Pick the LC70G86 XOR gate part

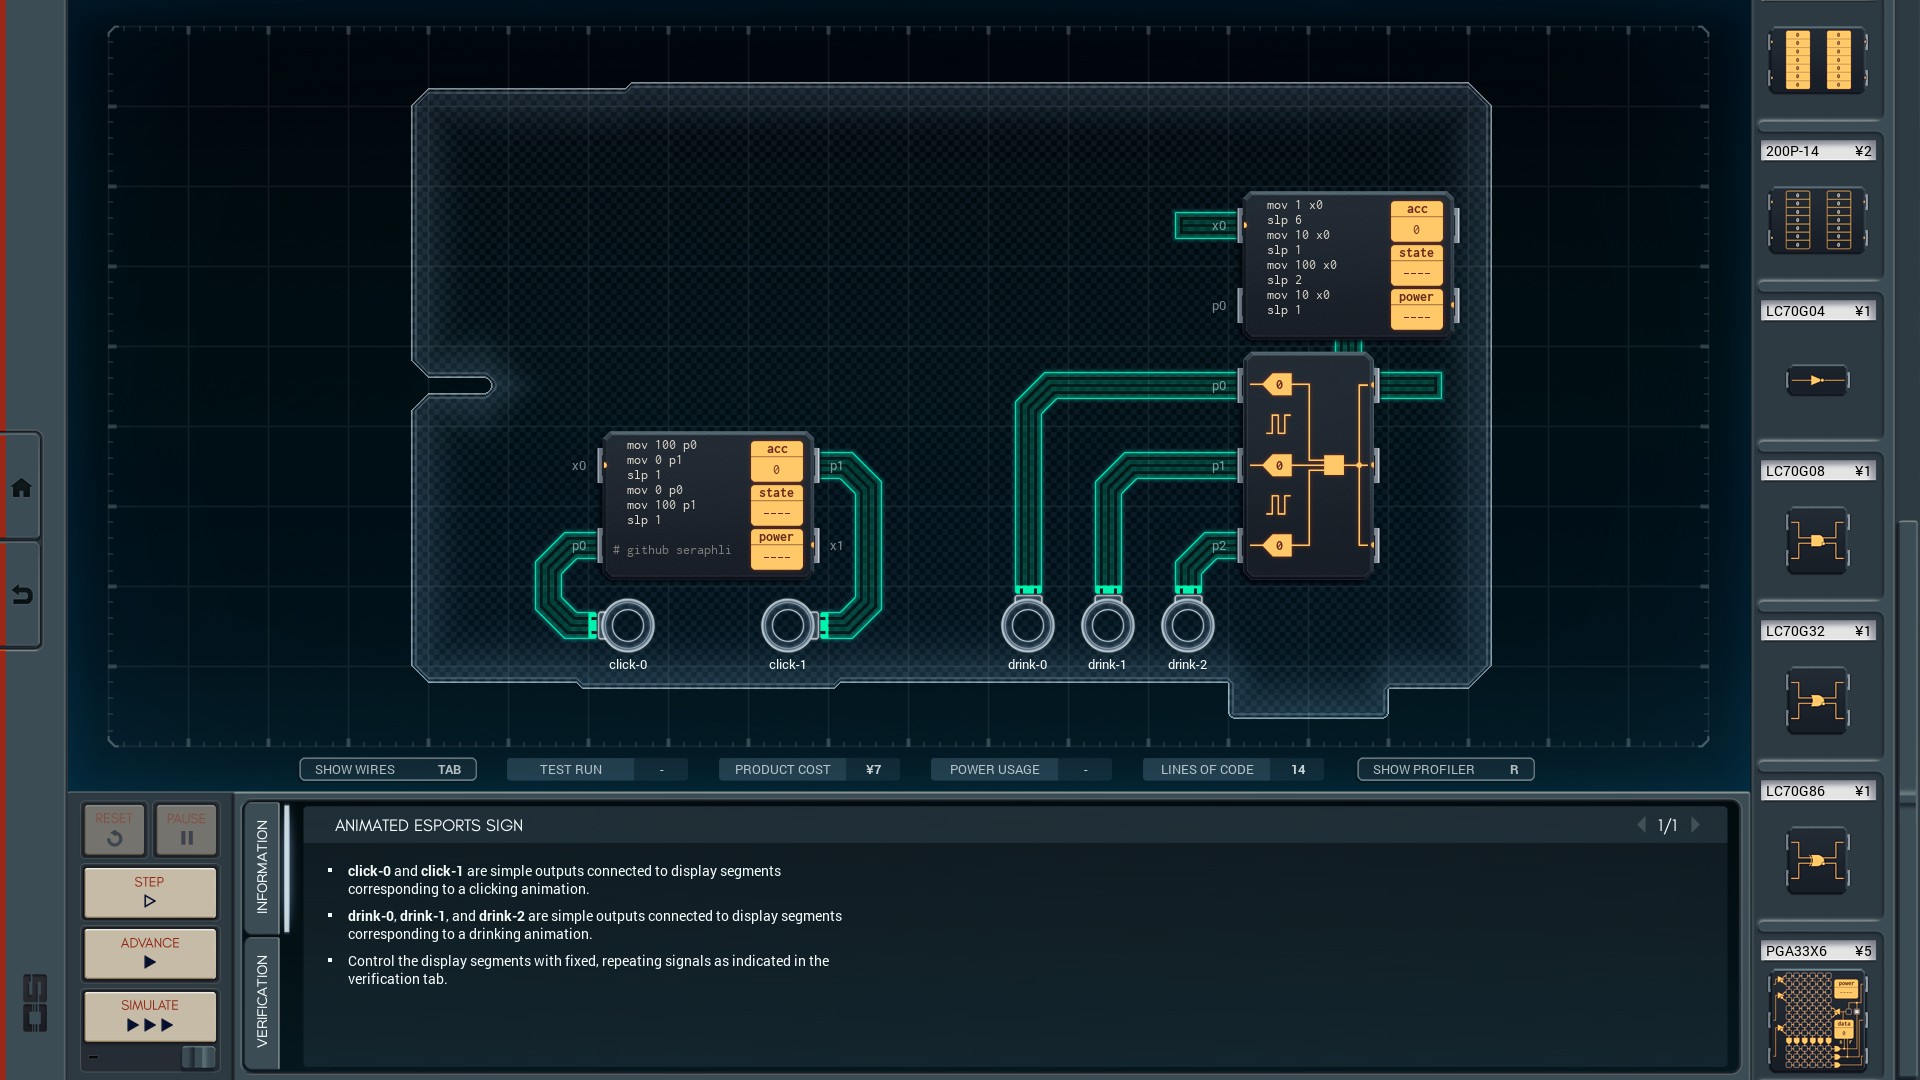[1817, 860]
